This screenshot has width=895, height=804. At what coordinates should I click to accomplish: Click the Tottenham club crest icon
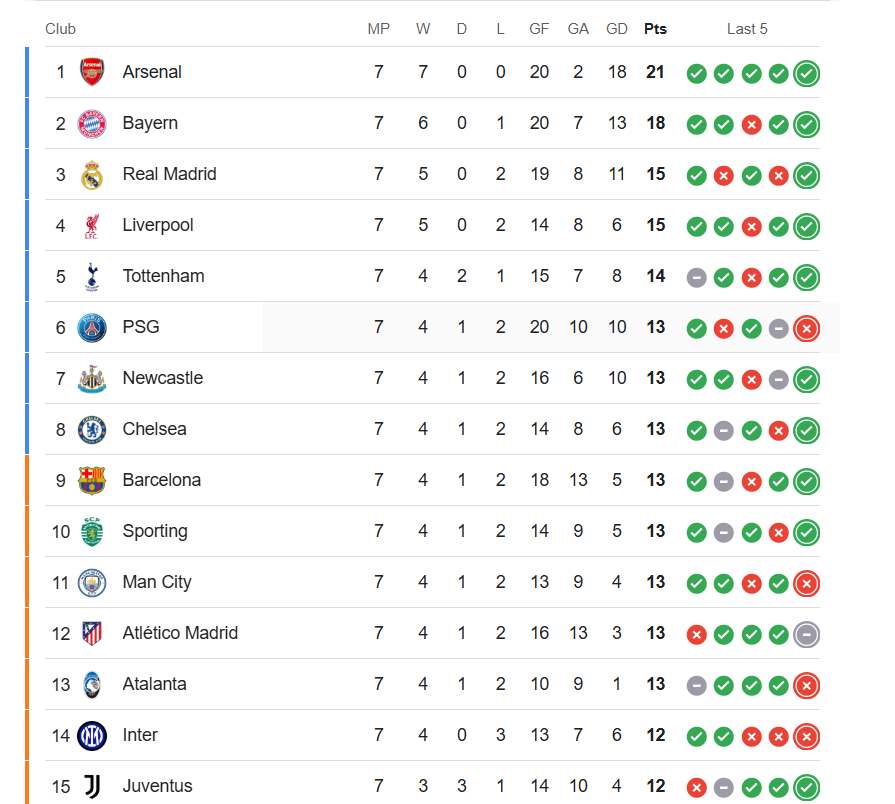(x=92, y=276)
